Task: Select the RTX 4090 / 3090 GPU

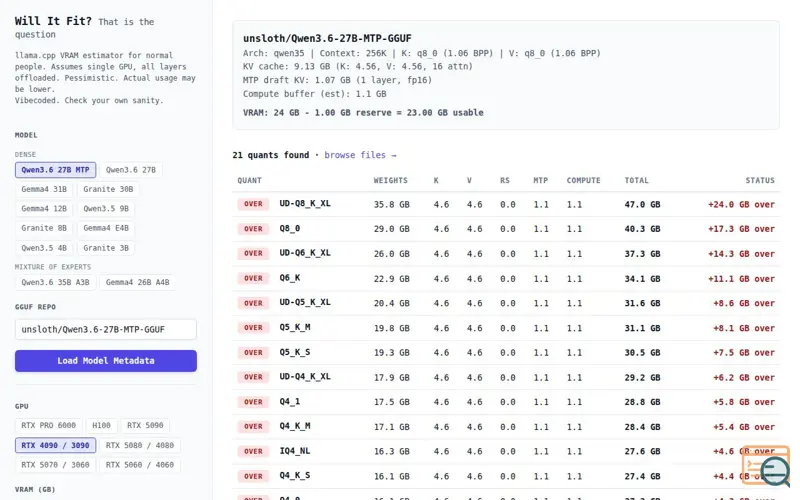Action: [55, 445]
